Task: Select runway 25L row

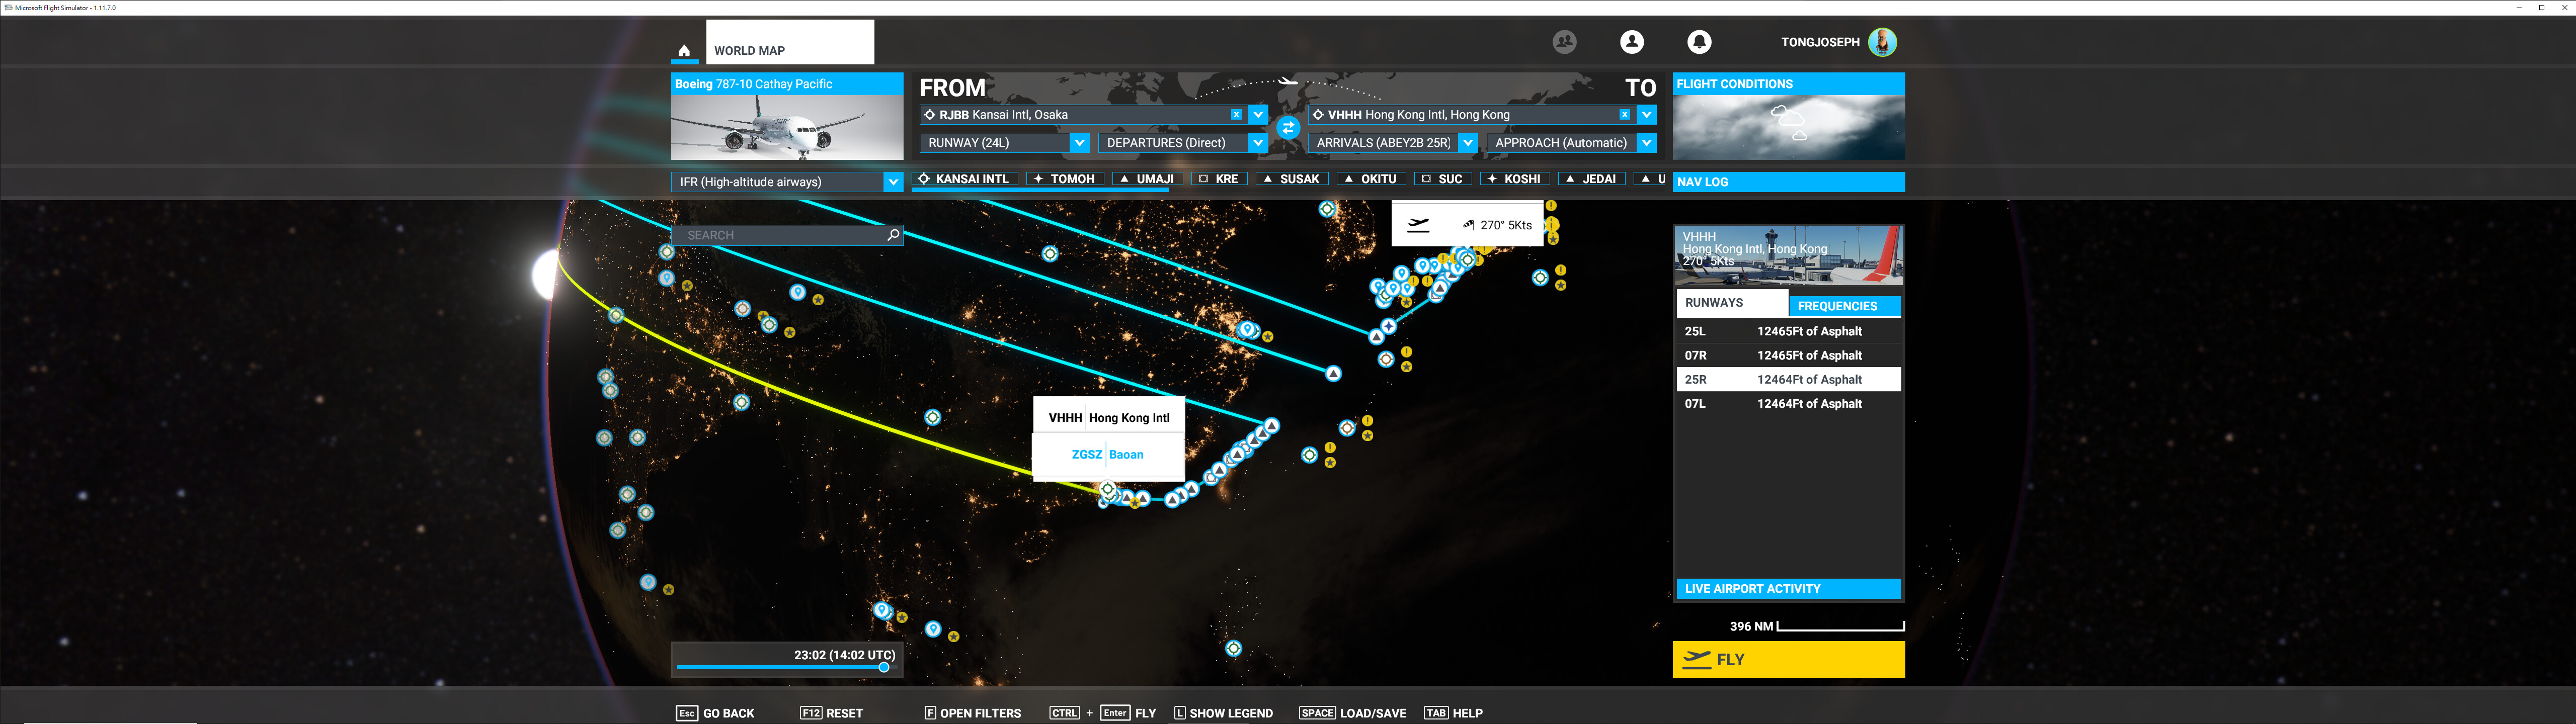Action: (x=1788, y=331)
